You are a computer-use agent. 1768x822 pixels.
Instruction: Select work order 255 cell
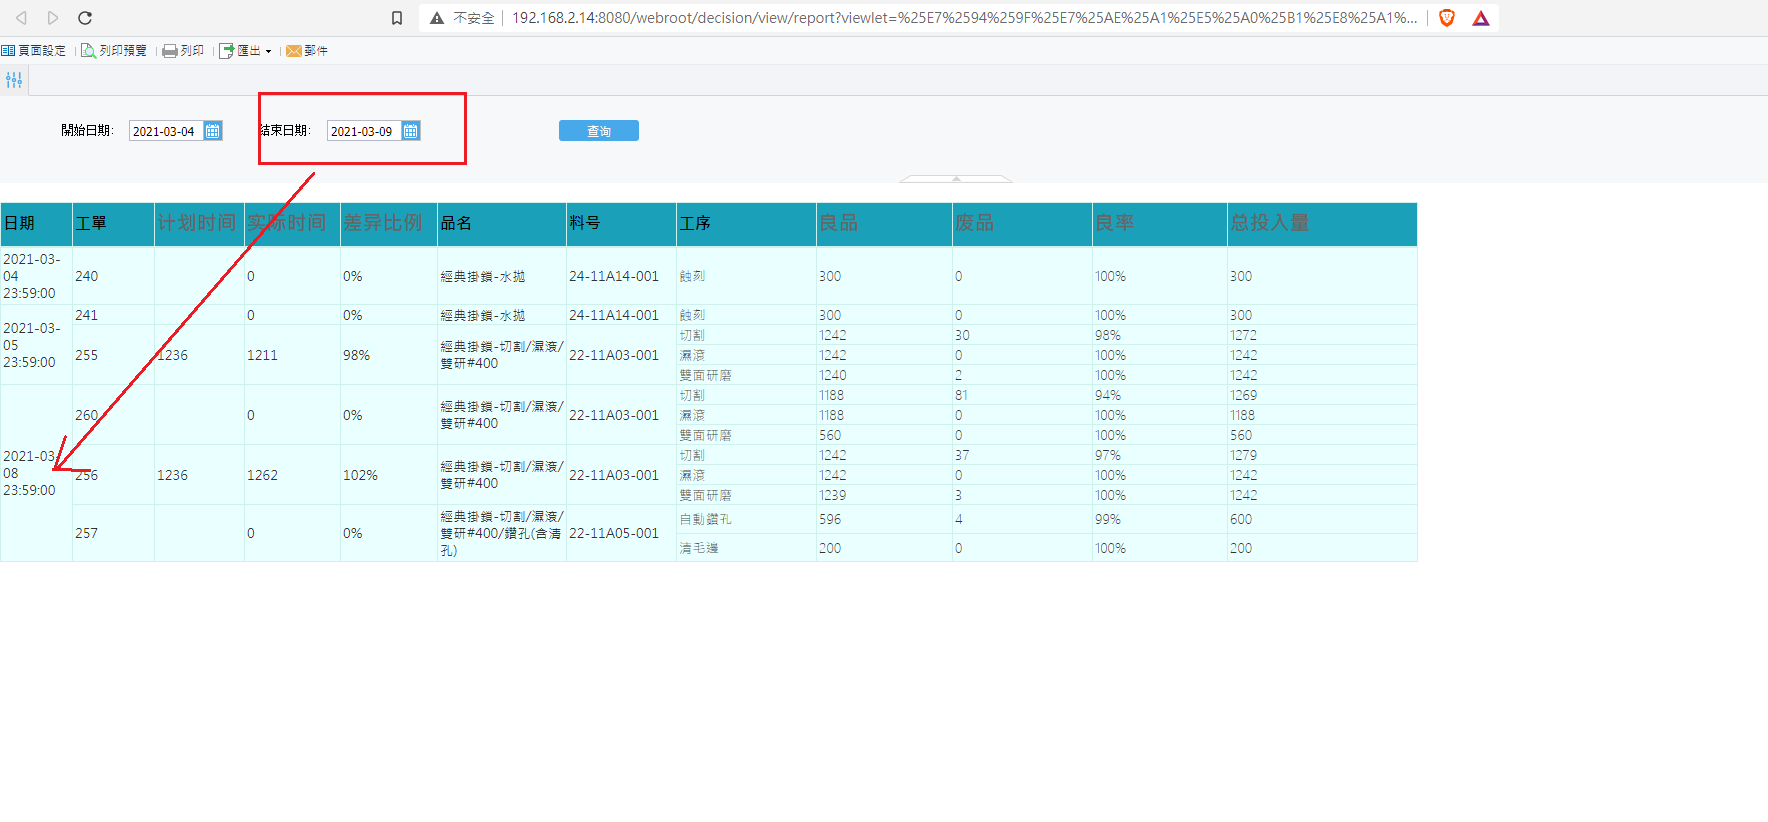pyautogui.click(x=113, y=355)
